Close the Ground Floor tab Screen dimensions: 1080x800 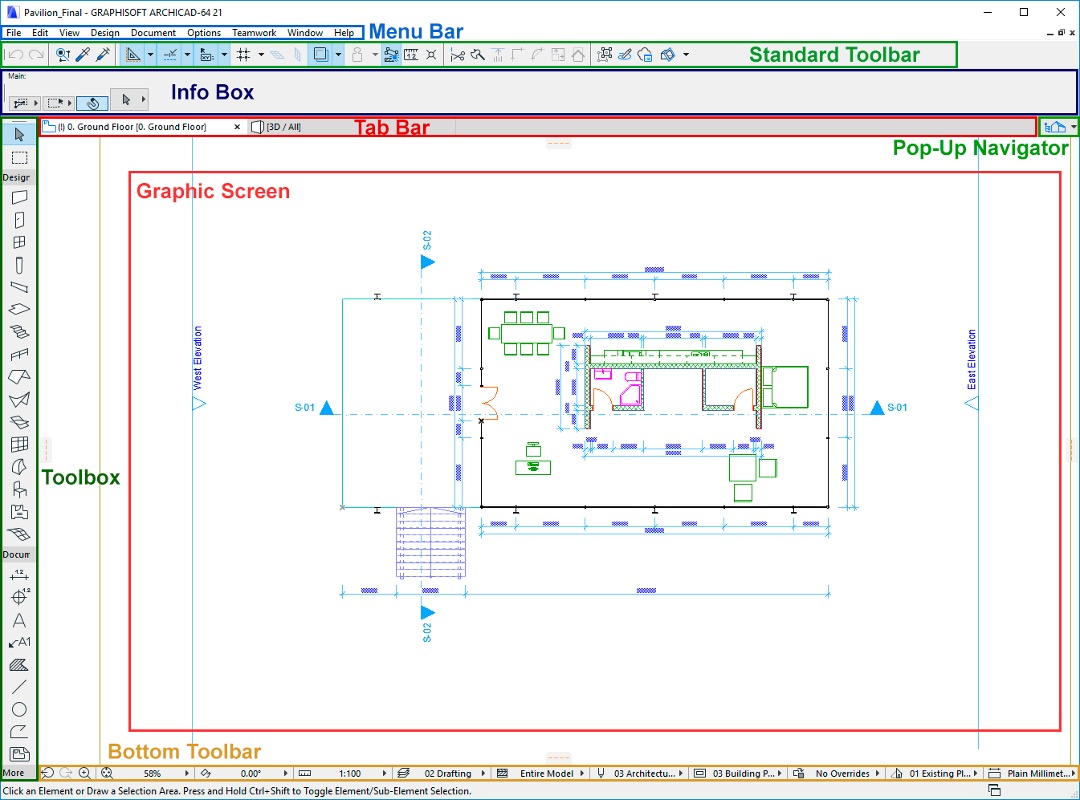pyautogui.click(x=237, y=127)
